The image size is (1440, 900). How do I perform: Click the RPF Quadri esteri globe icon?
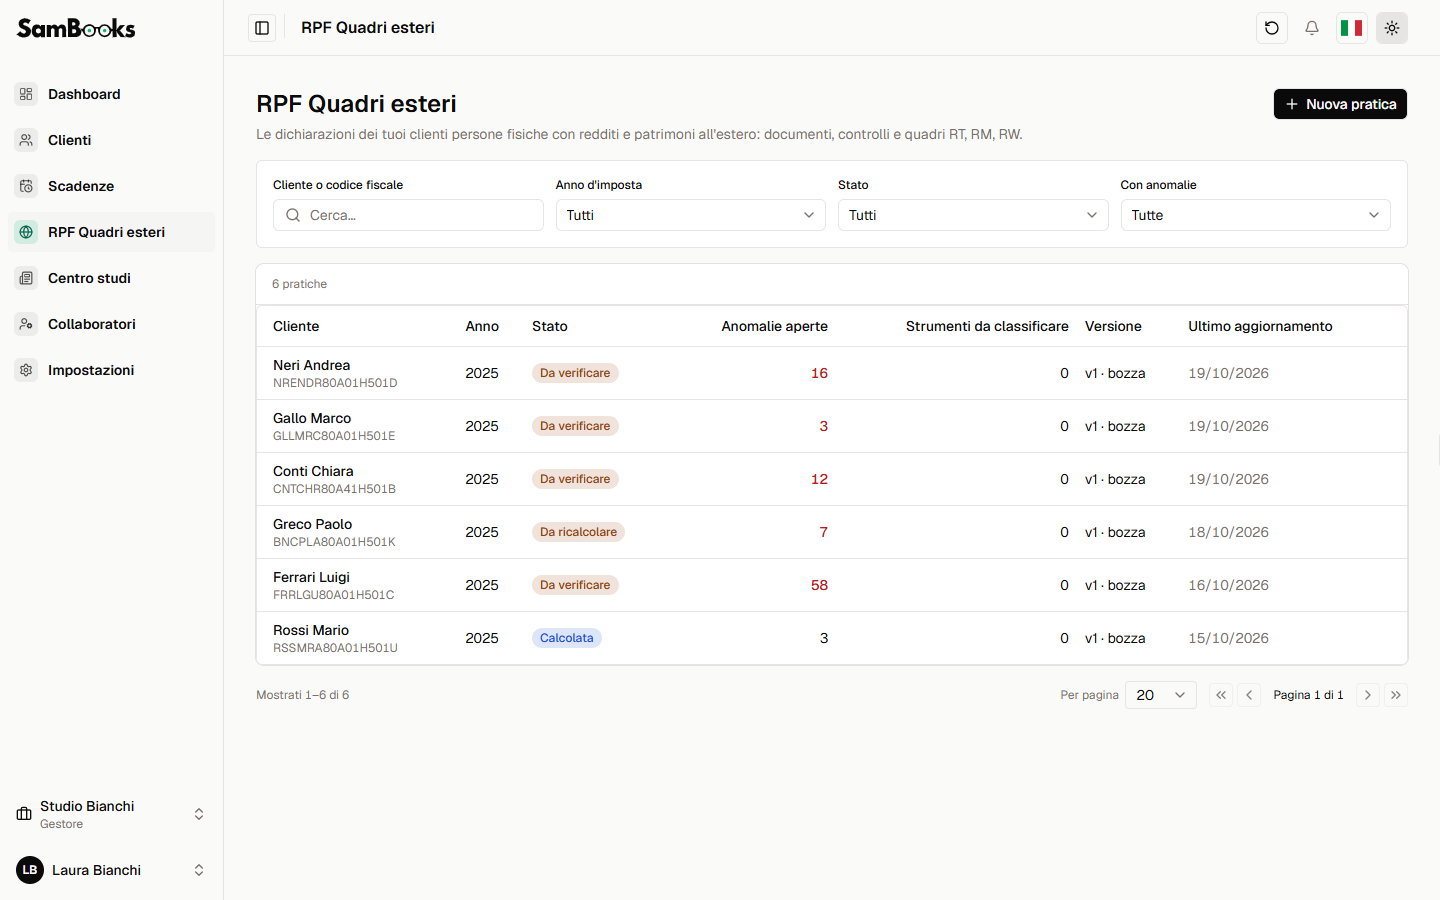[26, 232]
